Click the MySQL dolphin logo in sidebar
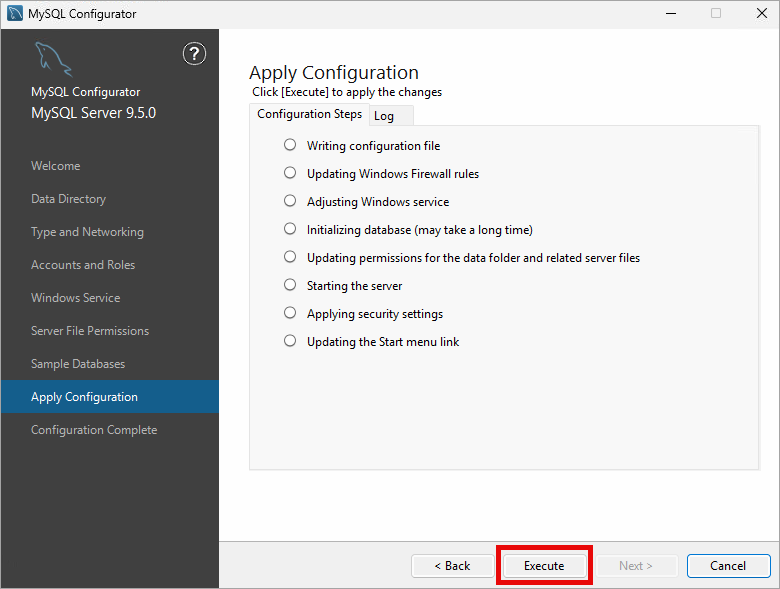The image size is (780, 589). click(x=52, y=60)
